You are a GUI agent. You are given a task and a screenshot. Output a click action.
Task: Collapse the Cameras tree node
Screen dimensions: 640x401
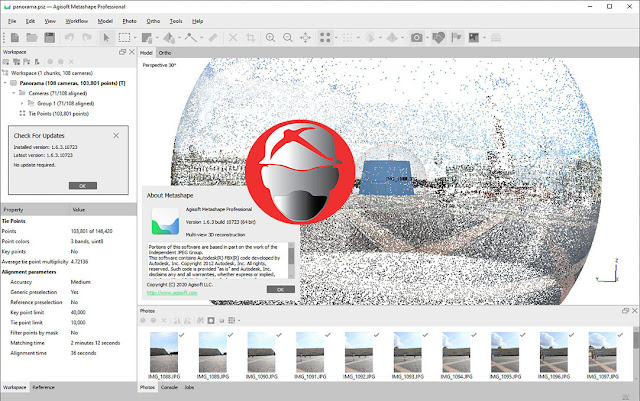pos(14,93)
